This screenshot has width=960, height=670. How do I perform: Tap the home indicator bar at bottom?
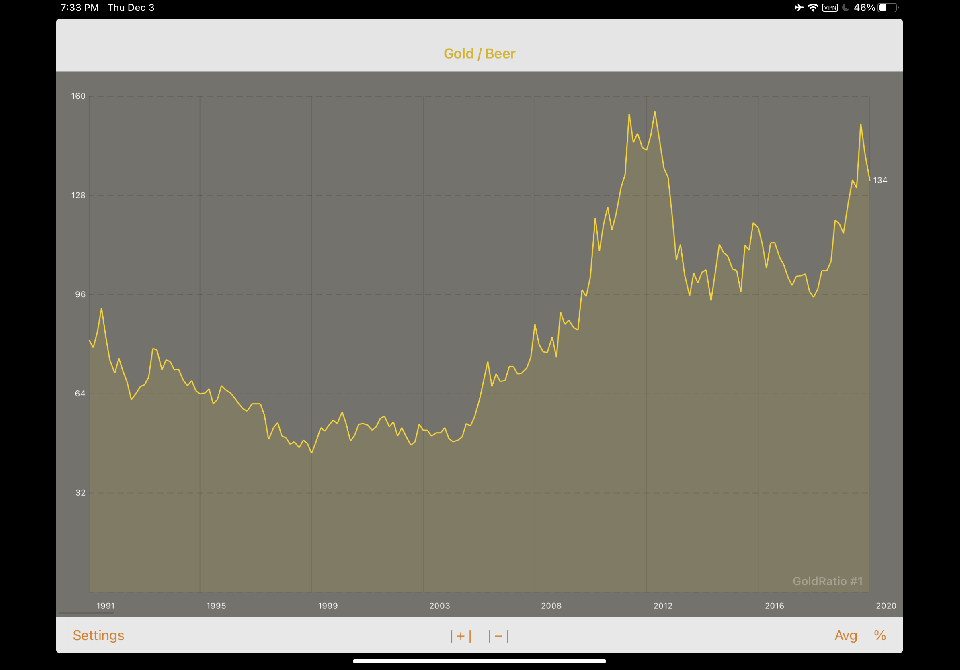[x=479, y=661]
